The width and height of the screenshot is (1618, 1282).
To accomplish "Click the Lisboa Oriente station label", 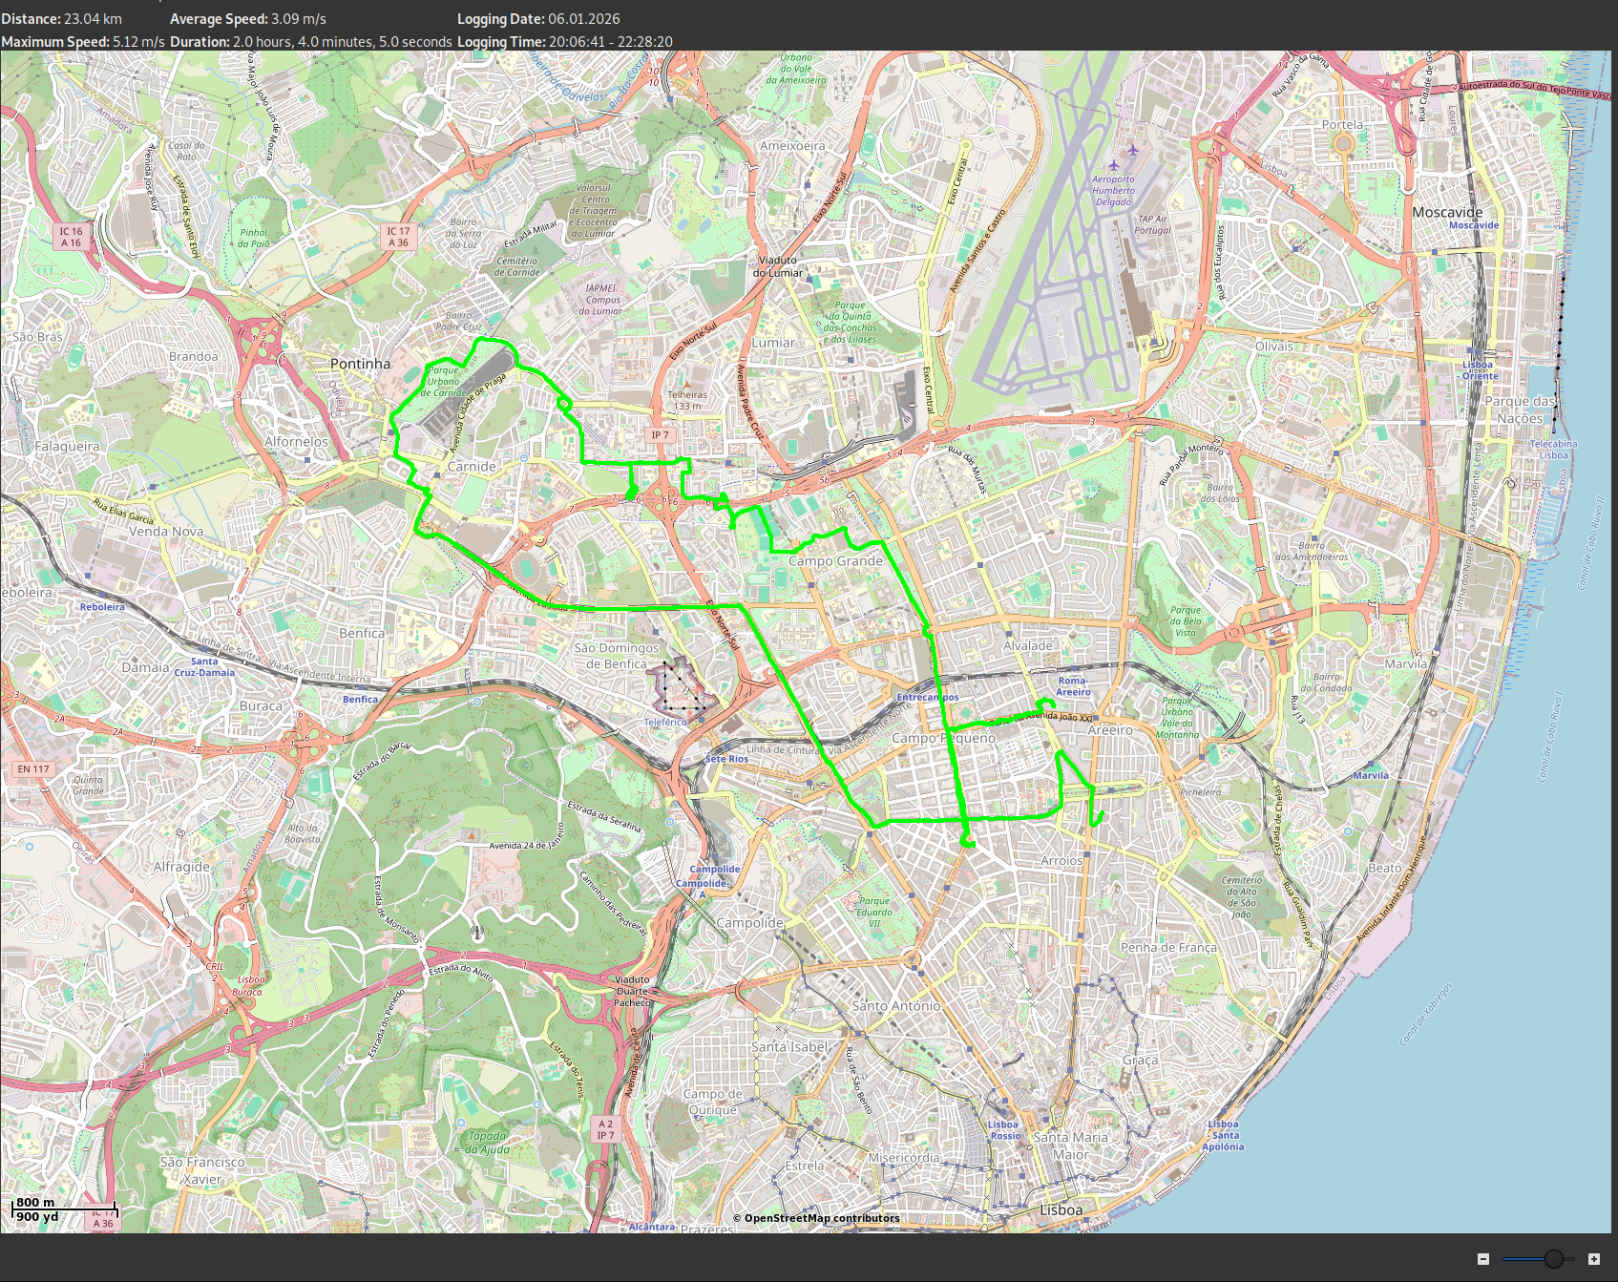I will 1479,370.
